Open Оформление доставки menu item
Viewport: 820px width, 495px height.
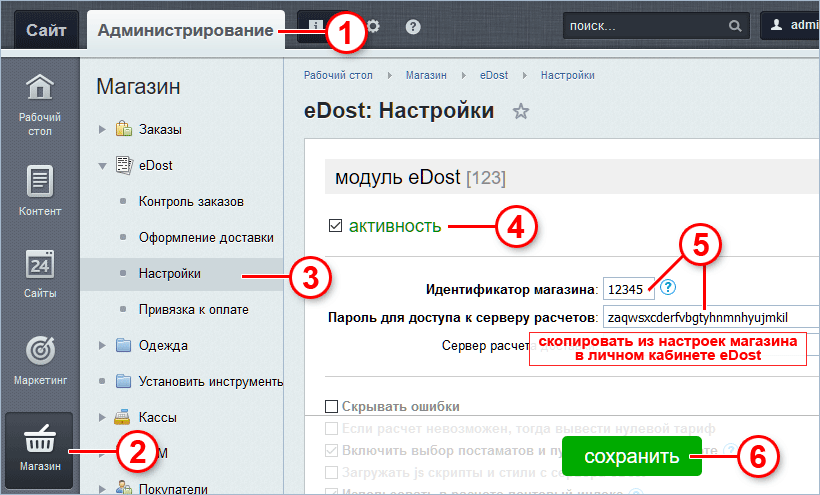[206, 237]
